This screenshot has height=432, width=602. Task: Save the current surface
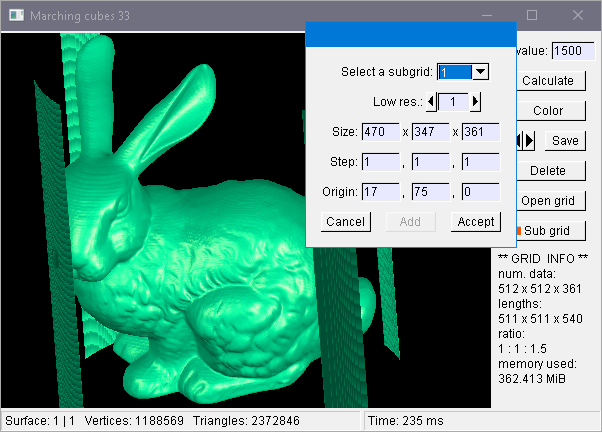[565, 141]
